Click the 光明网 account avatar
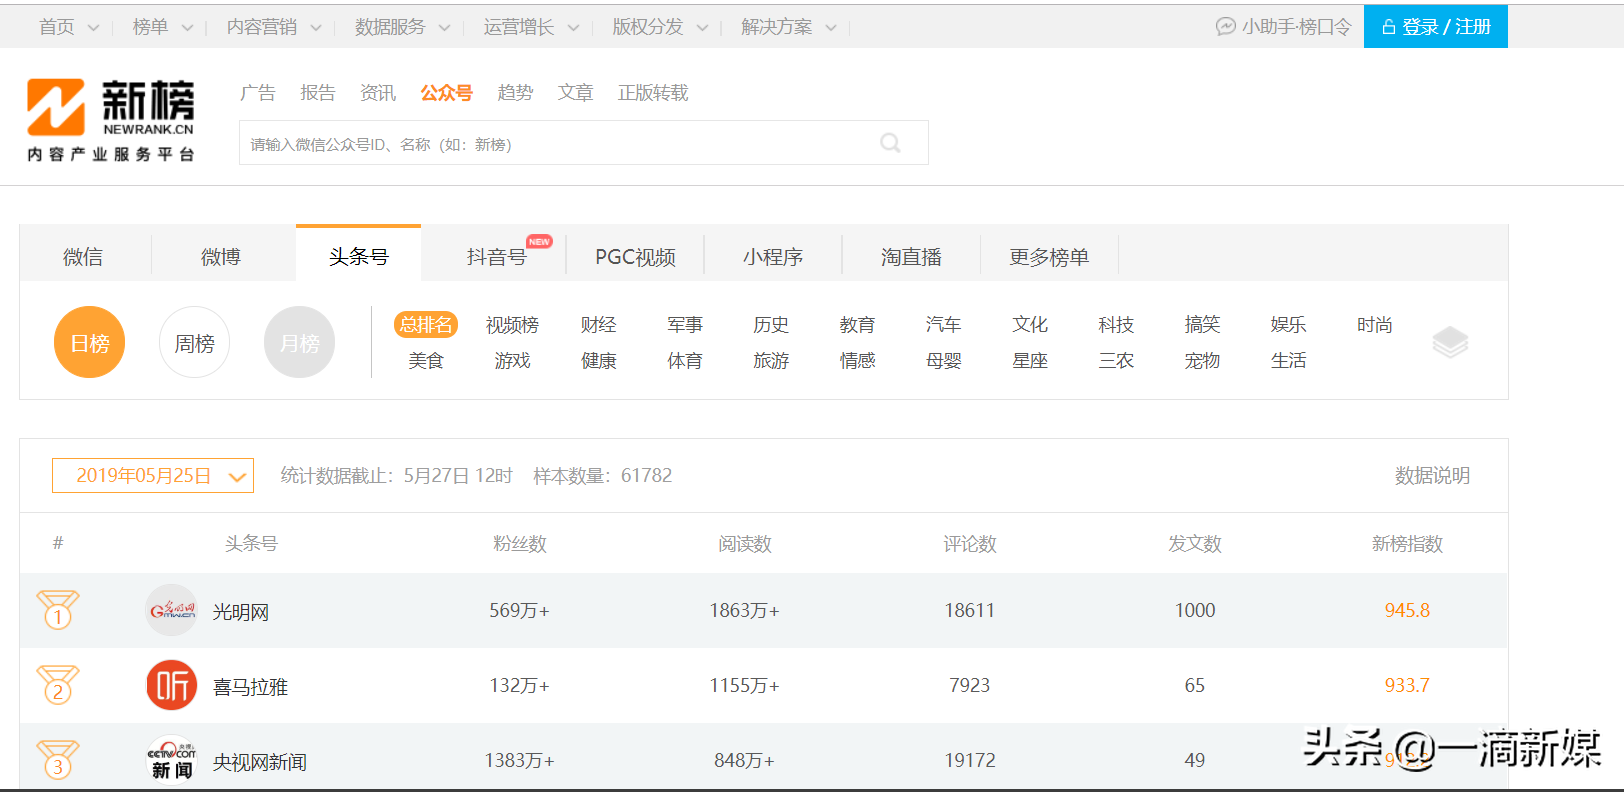 pyautogui.click(x=172, y=610)
